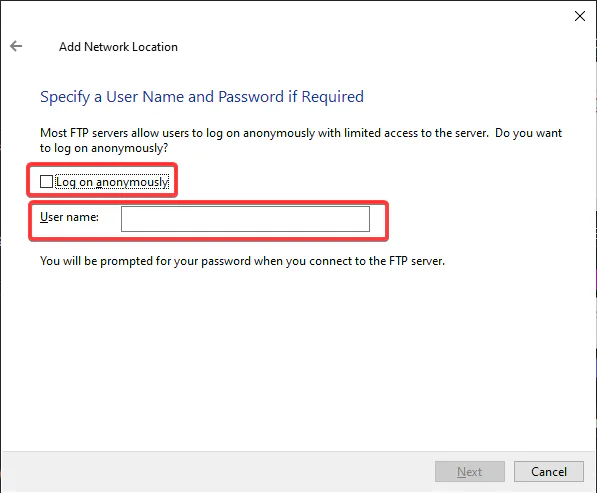
Task: Click the 'You will be prompted' password note
Action: click(242, 261)
